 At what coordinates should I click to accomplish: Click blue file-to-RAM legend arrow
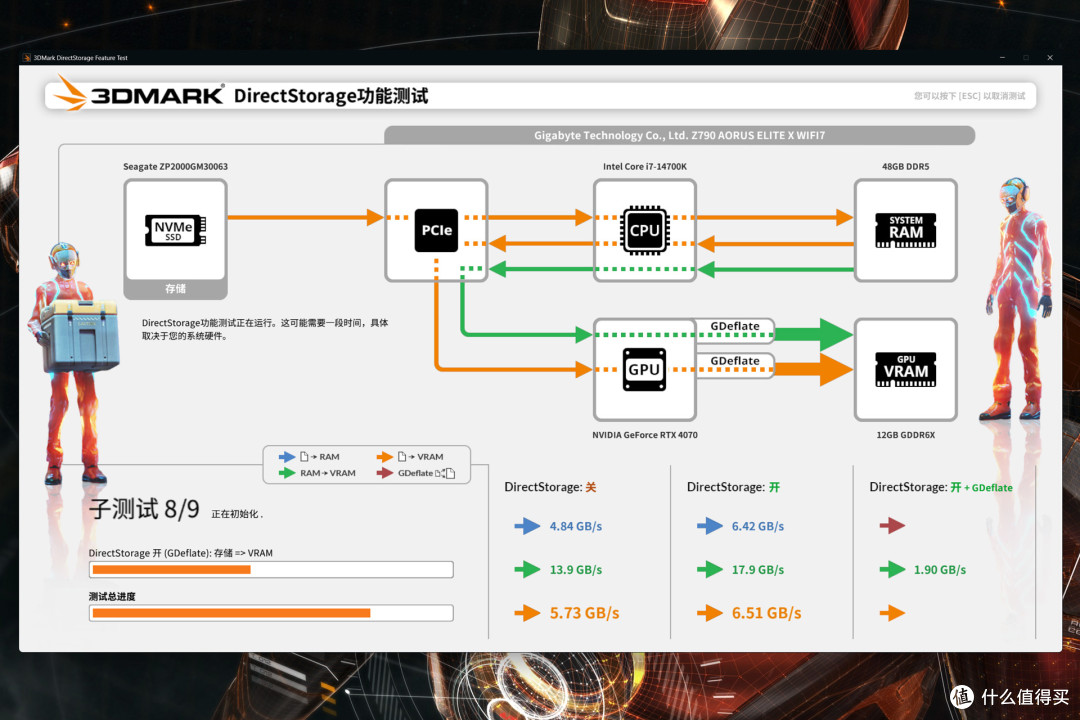(287, 457)
